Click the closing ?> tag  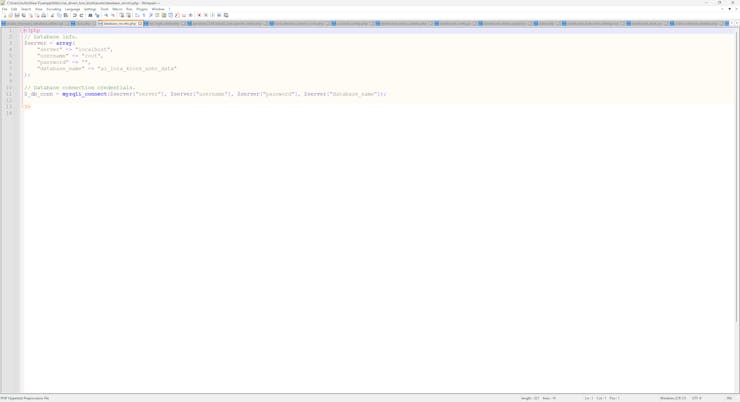click(x=27, y=107)
